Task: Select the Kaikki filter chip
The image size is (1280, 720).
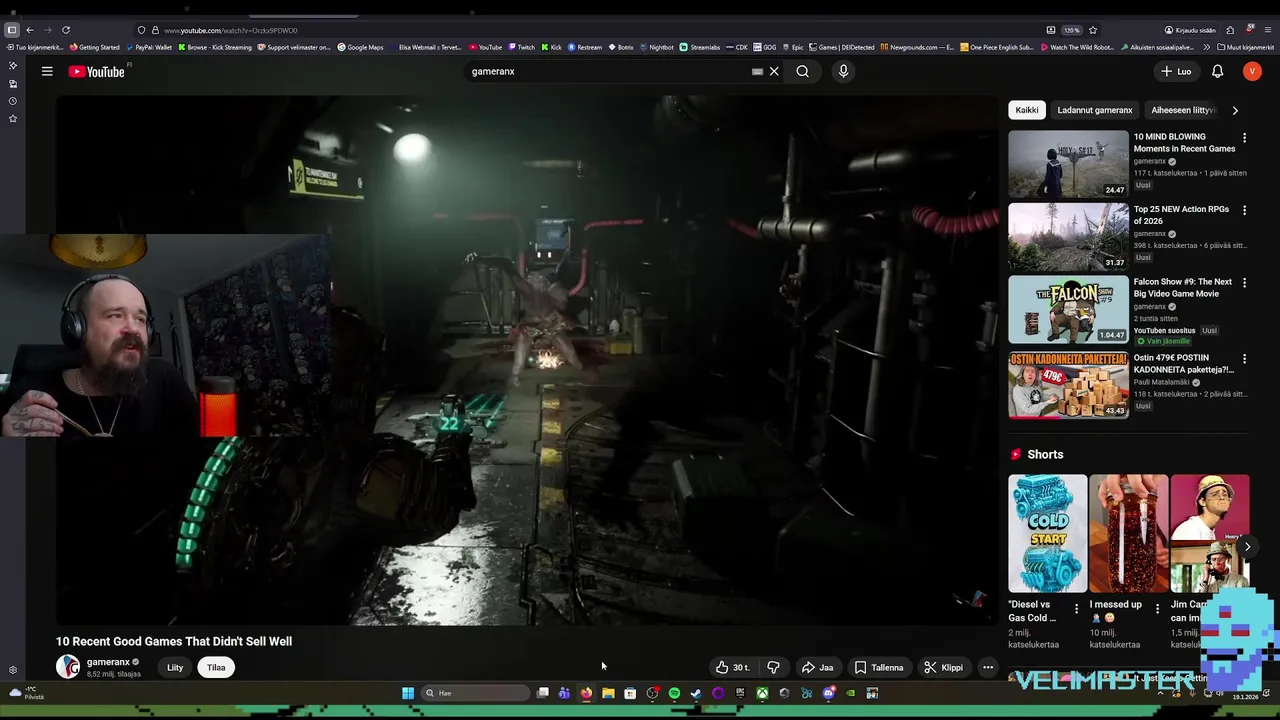Action: click(x=1027, y=110)
